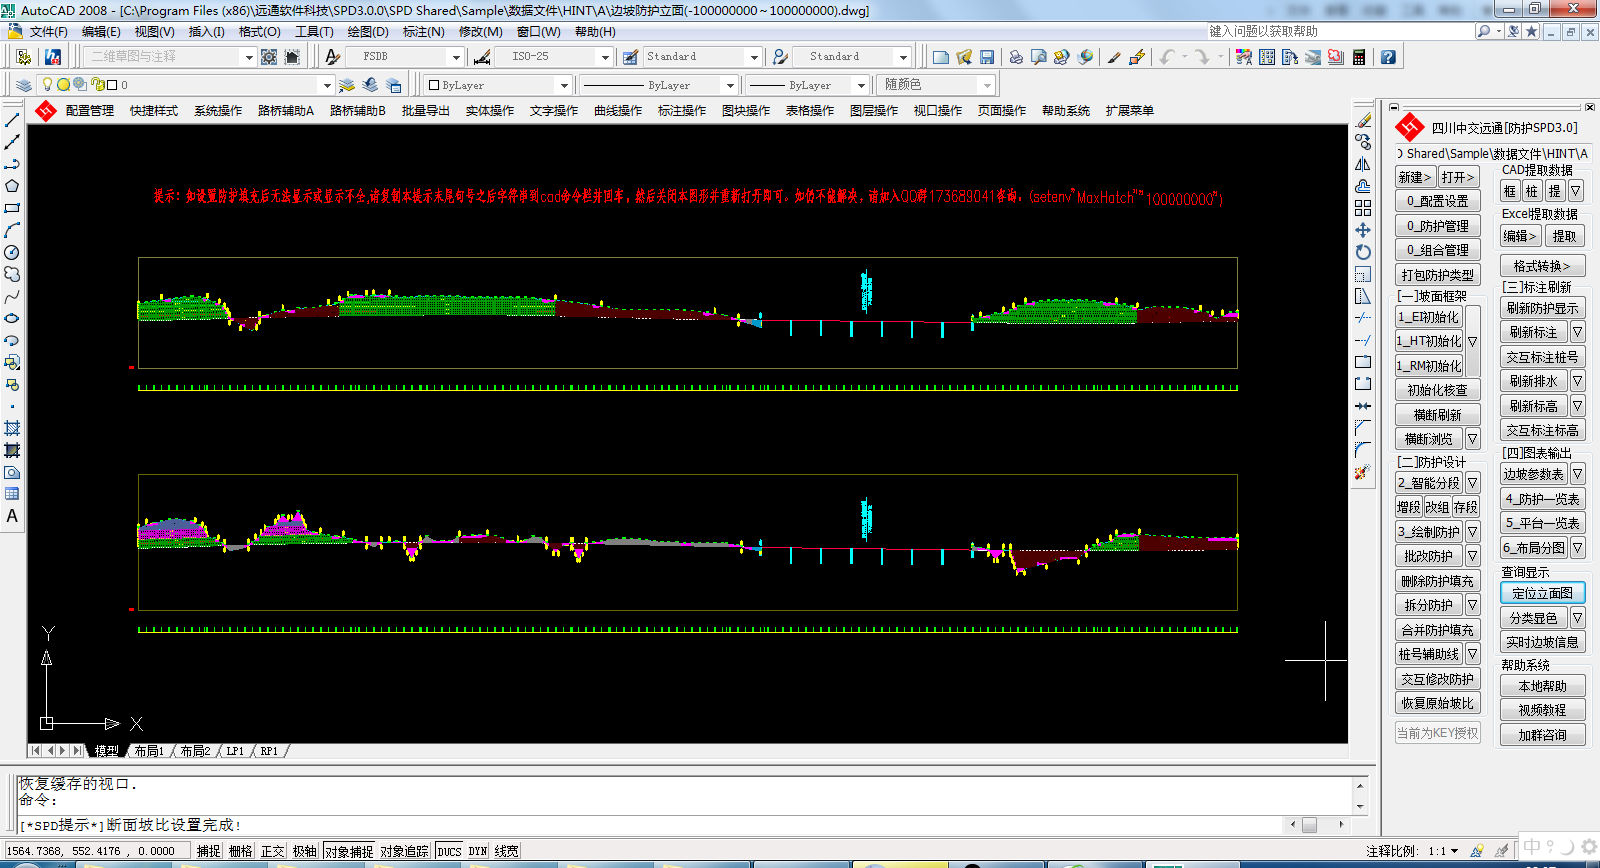Click the ByLayer color swatch box
Image resolution: width=1600 pixels, height=868 pixels.
pos(434,85)
